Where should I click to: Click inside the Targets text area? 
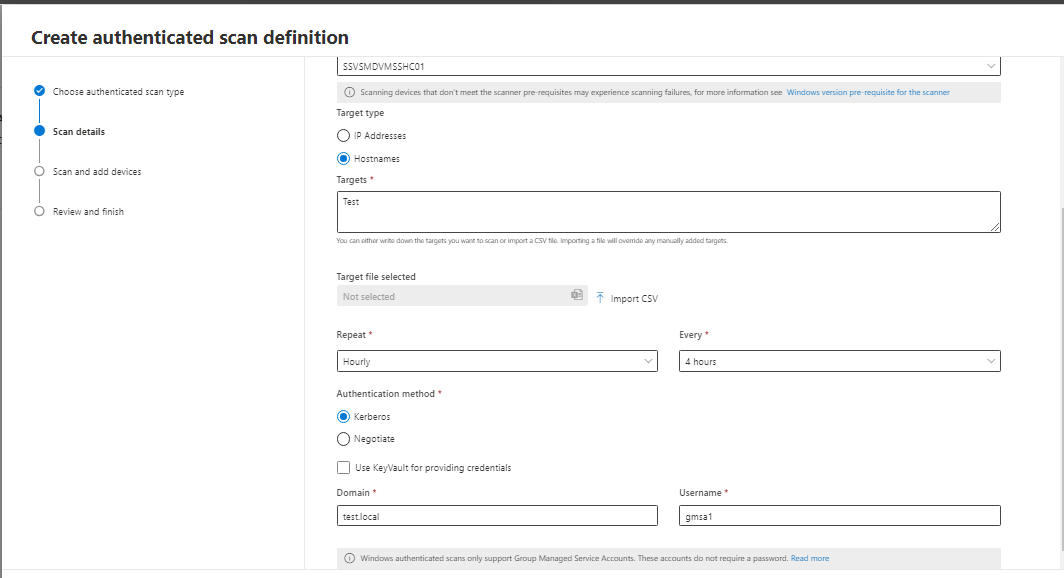pos(665,211)
